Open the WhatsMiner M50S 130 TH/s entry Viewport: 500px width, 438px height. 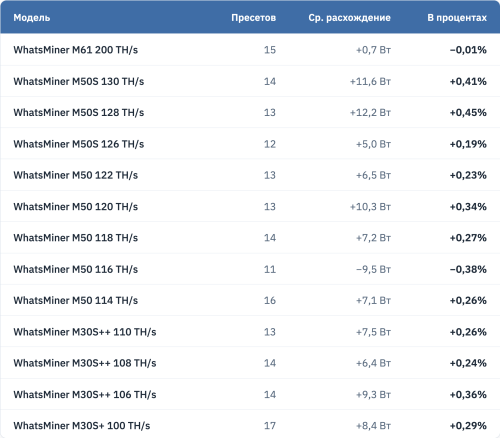(x=250, y=81)
